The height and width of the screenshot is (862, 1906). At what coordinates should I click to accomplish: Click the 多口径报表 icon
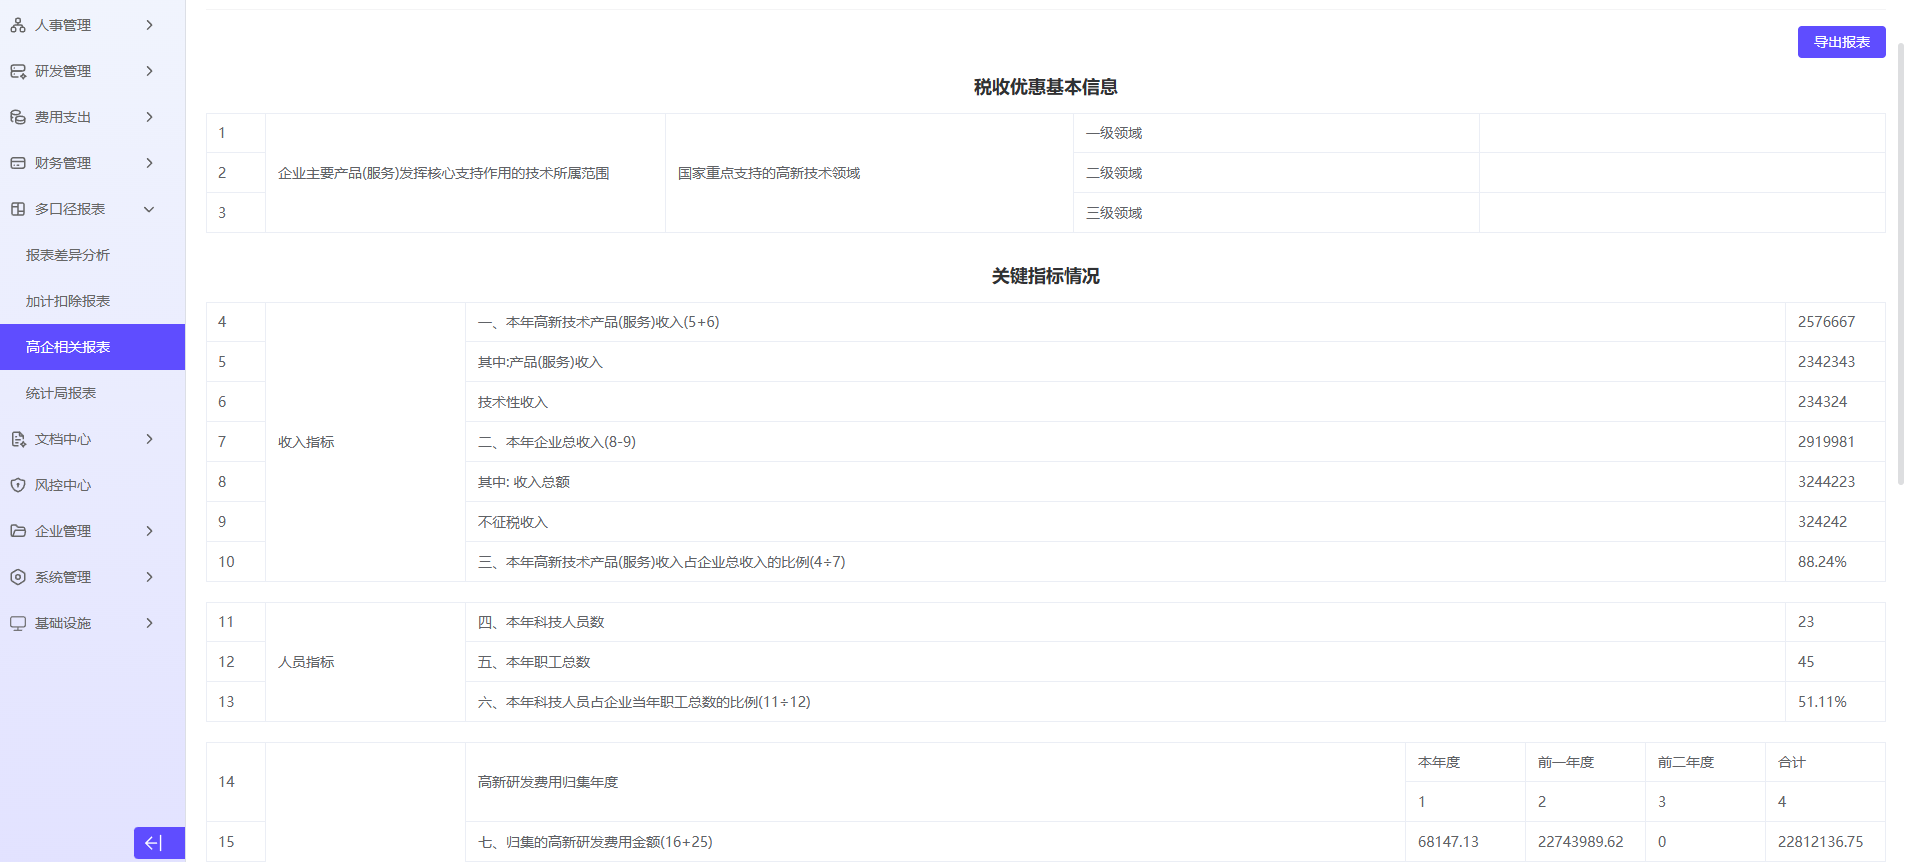(18, 209)
